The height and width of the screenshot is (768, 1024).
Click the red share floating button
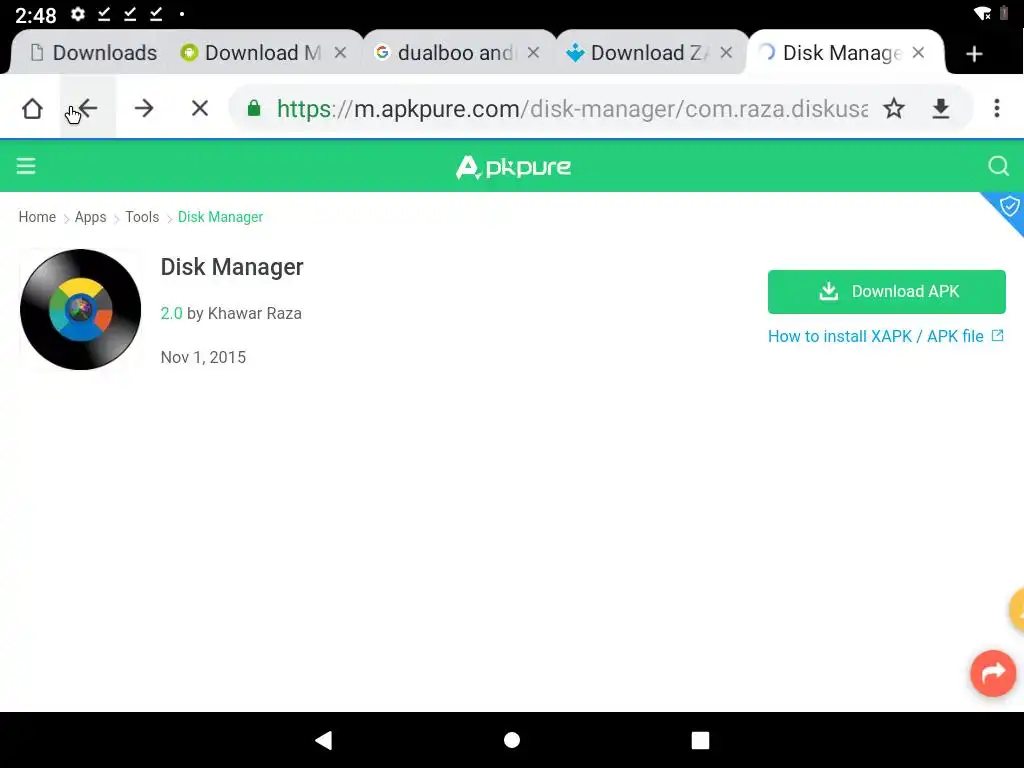tap(993, 673)
